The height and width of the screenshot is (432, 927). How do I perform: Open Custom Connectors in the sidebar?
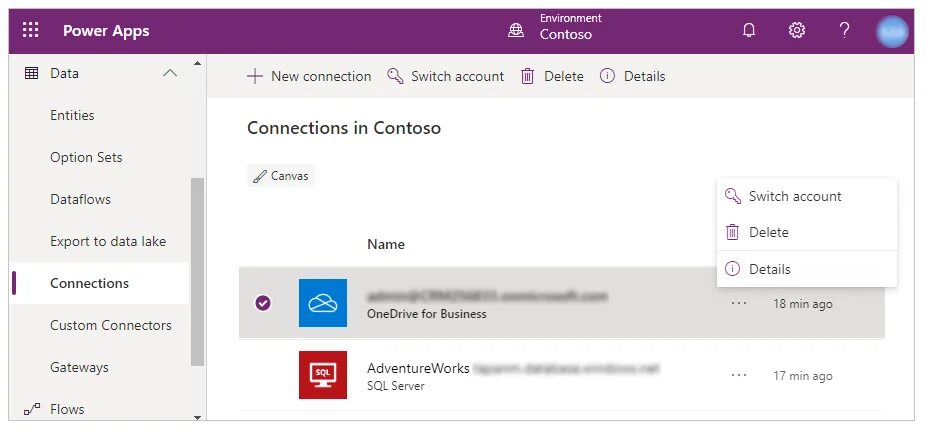click(x=110, y=325)
